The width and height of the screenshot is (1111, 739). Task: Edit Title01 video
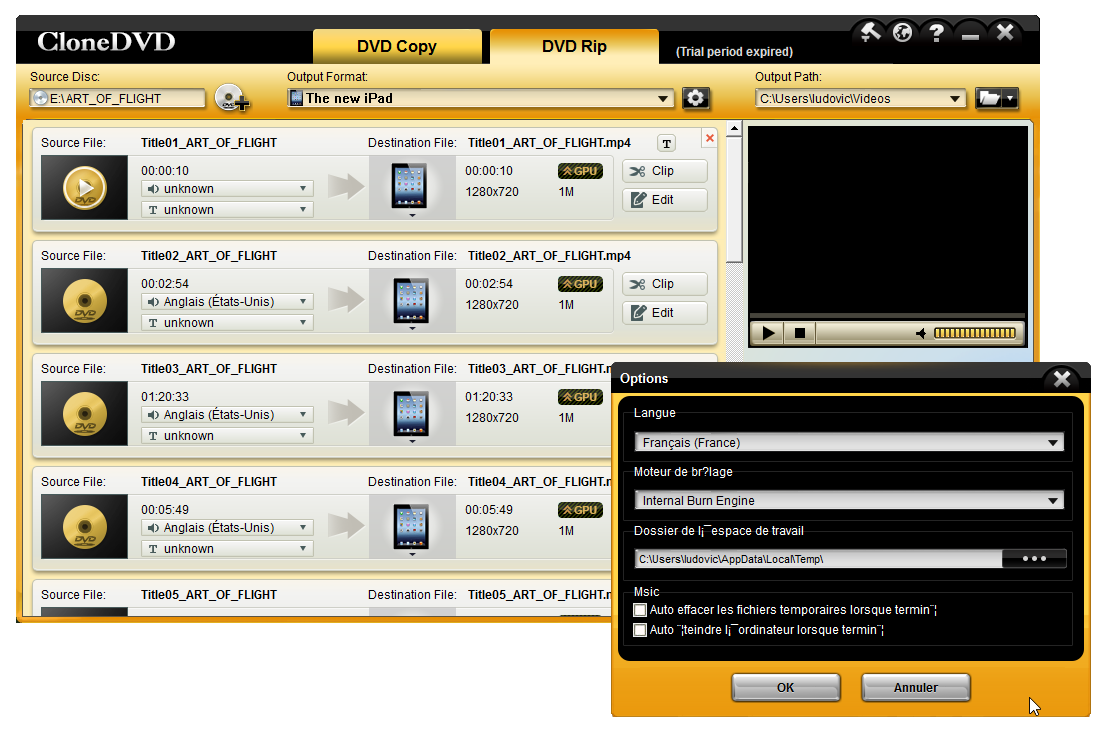pos(665,200)
